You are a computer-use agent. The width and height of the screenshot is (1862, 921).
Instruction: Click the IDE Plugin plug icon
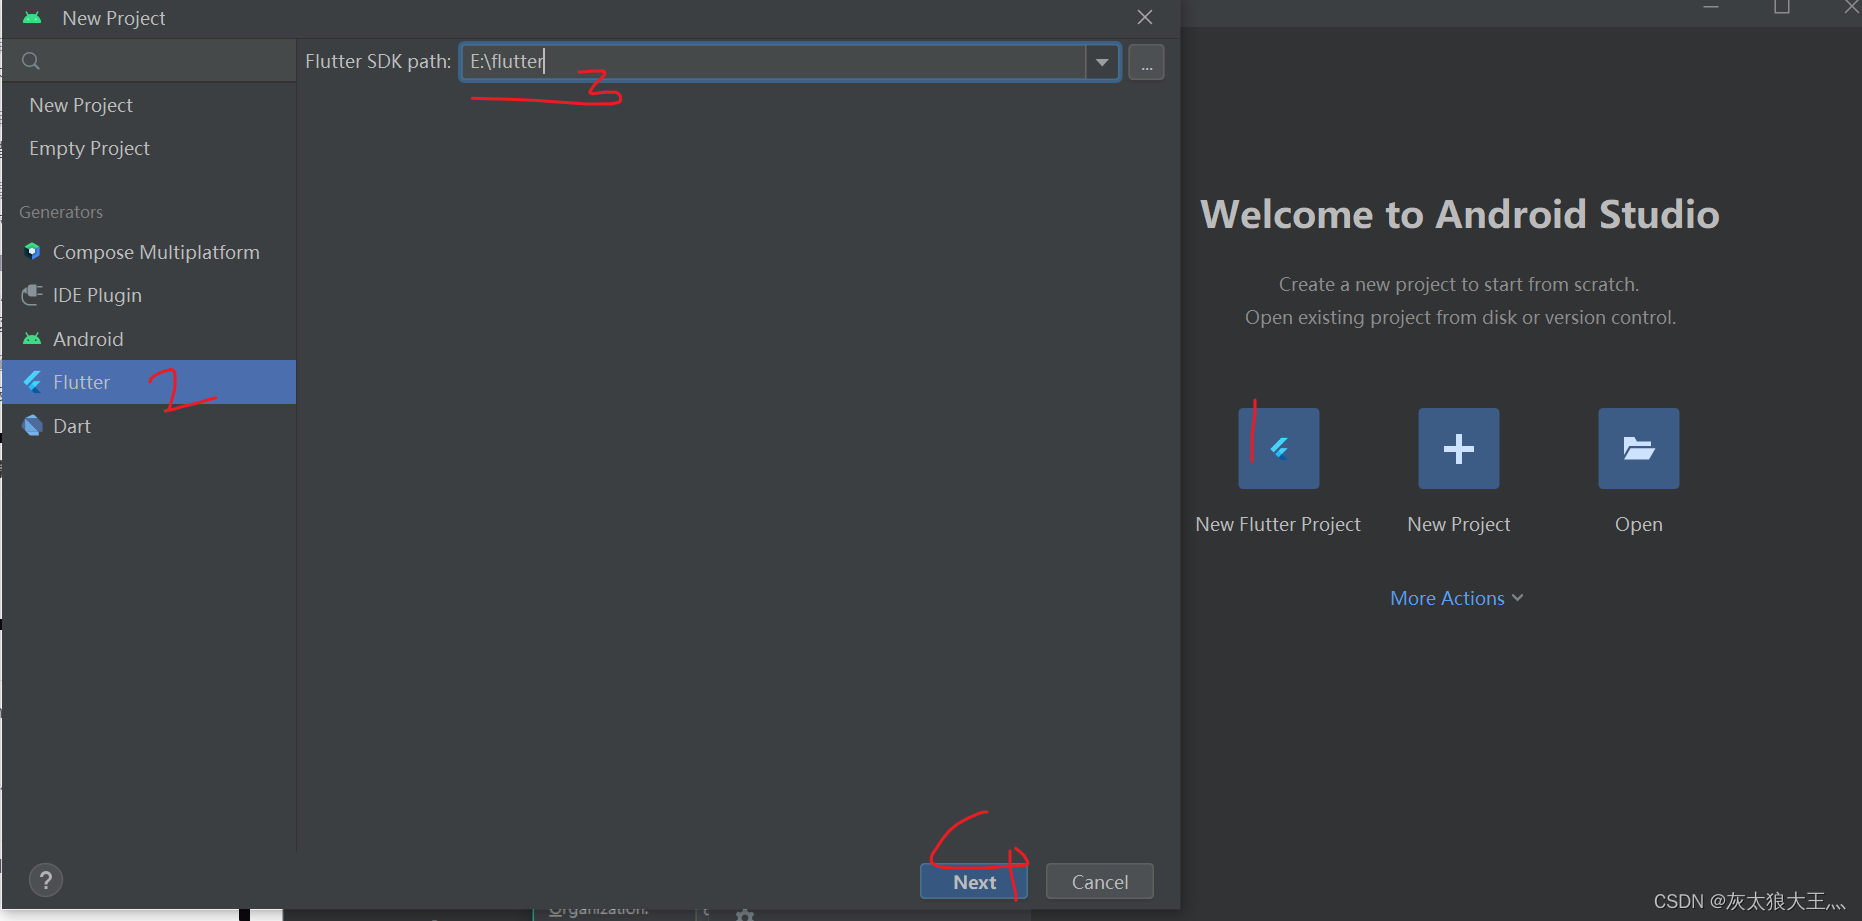tap(32, 294)
